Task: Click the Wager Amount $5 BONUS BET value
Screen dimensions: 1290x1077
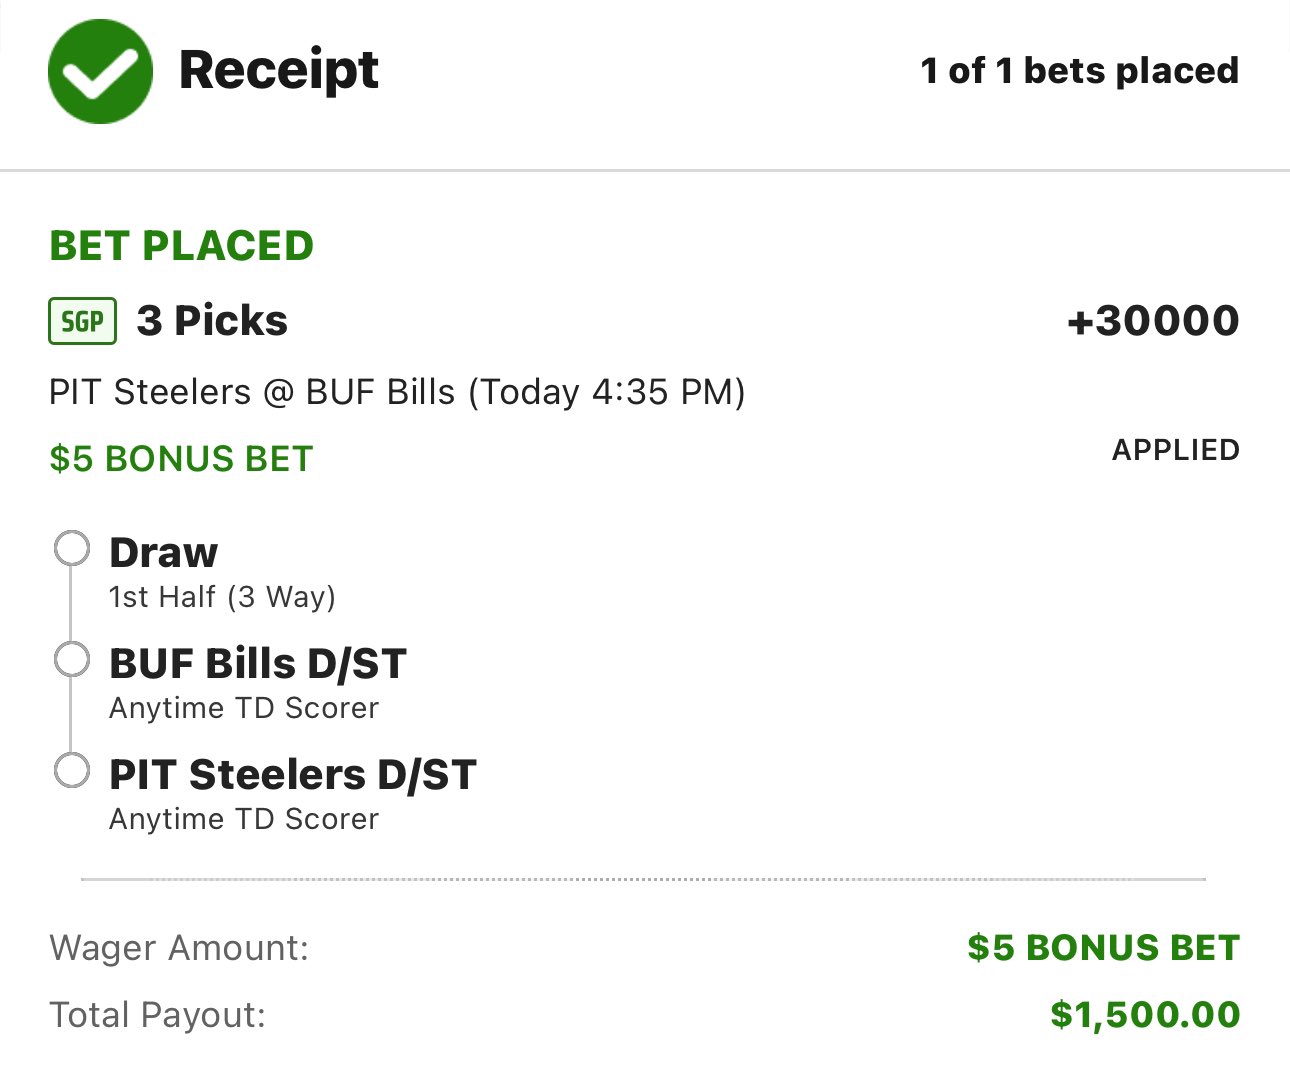Action: point(1103,948)
